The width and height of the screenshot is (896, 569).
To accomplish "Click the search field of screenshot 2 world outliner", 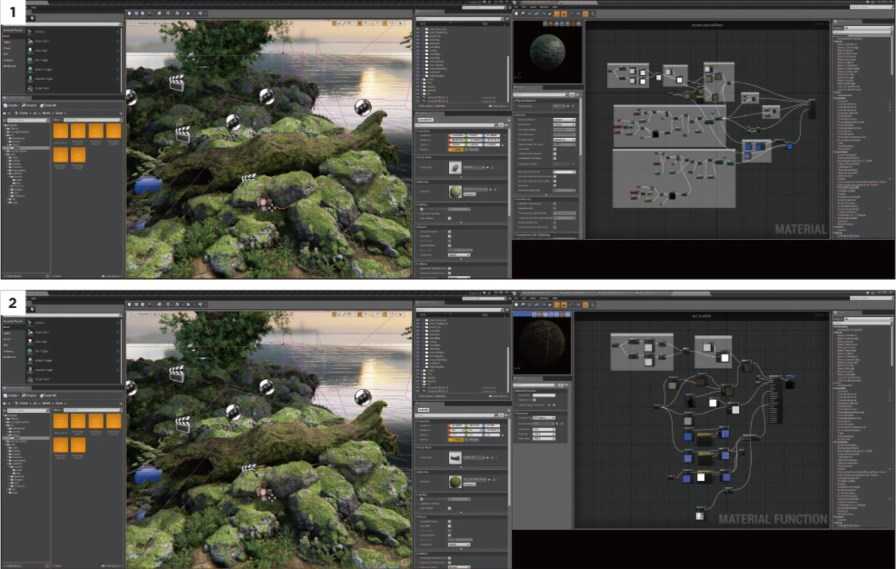I will pos(460,310).
